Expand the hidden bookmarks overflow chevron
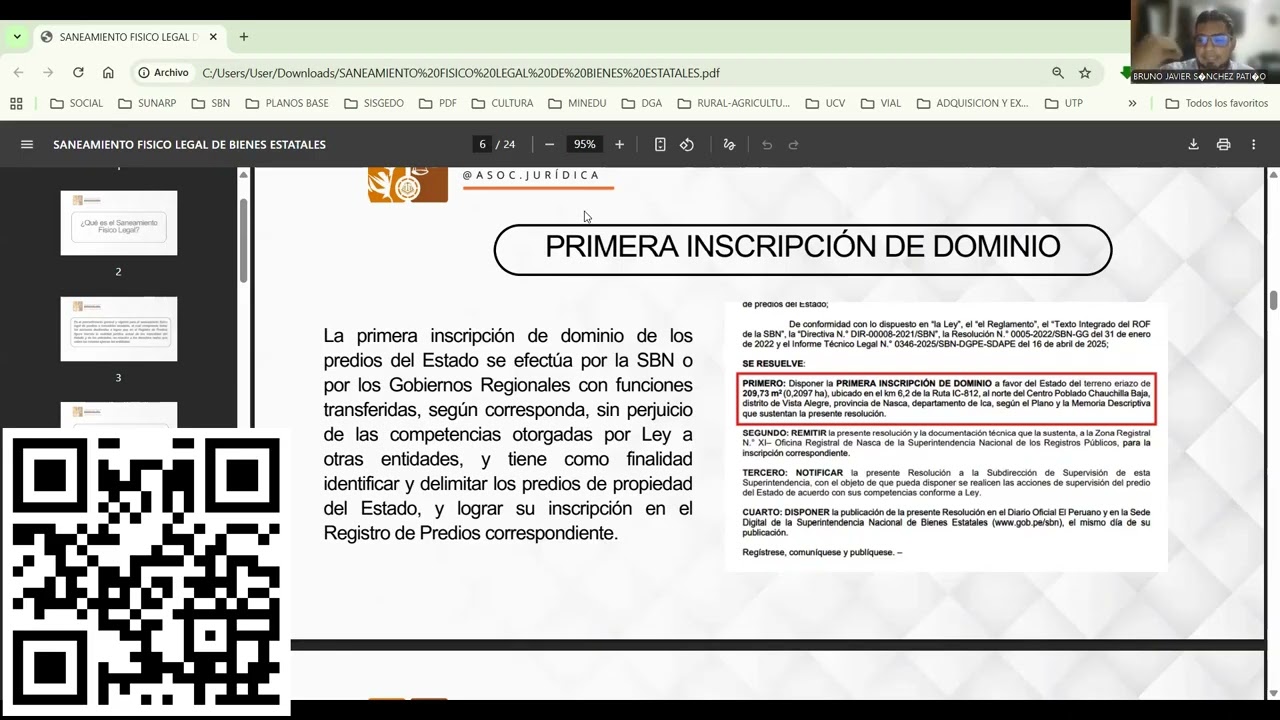 click(1132, 103)
